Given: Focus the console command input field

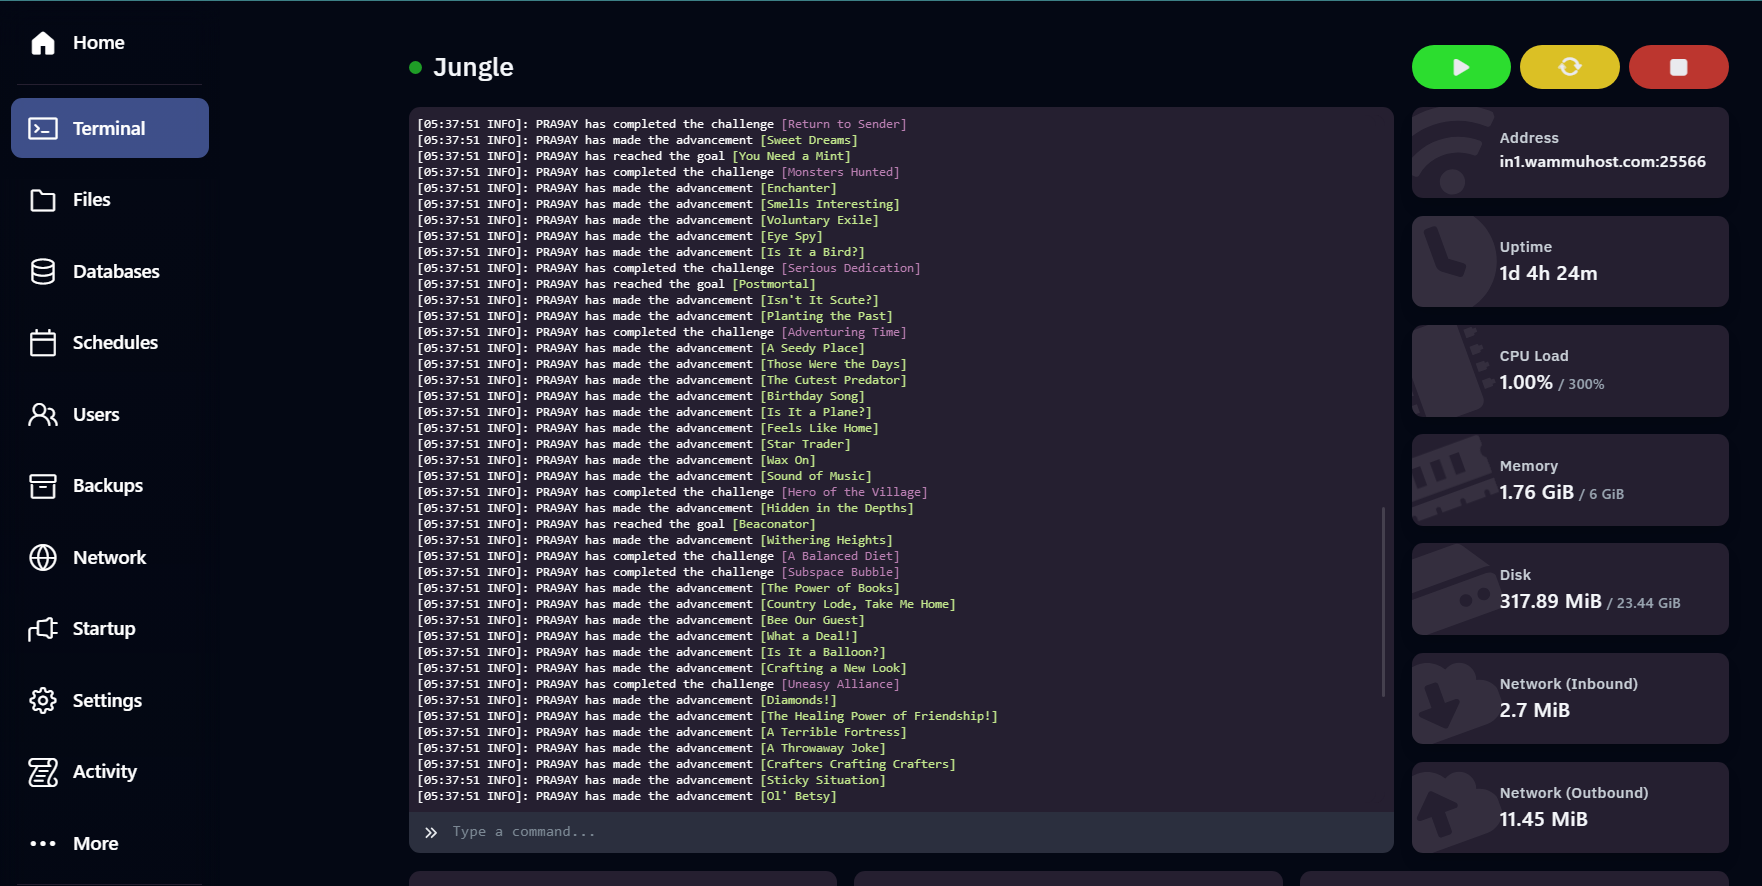Looking at the screenshot, I should 900,832.
